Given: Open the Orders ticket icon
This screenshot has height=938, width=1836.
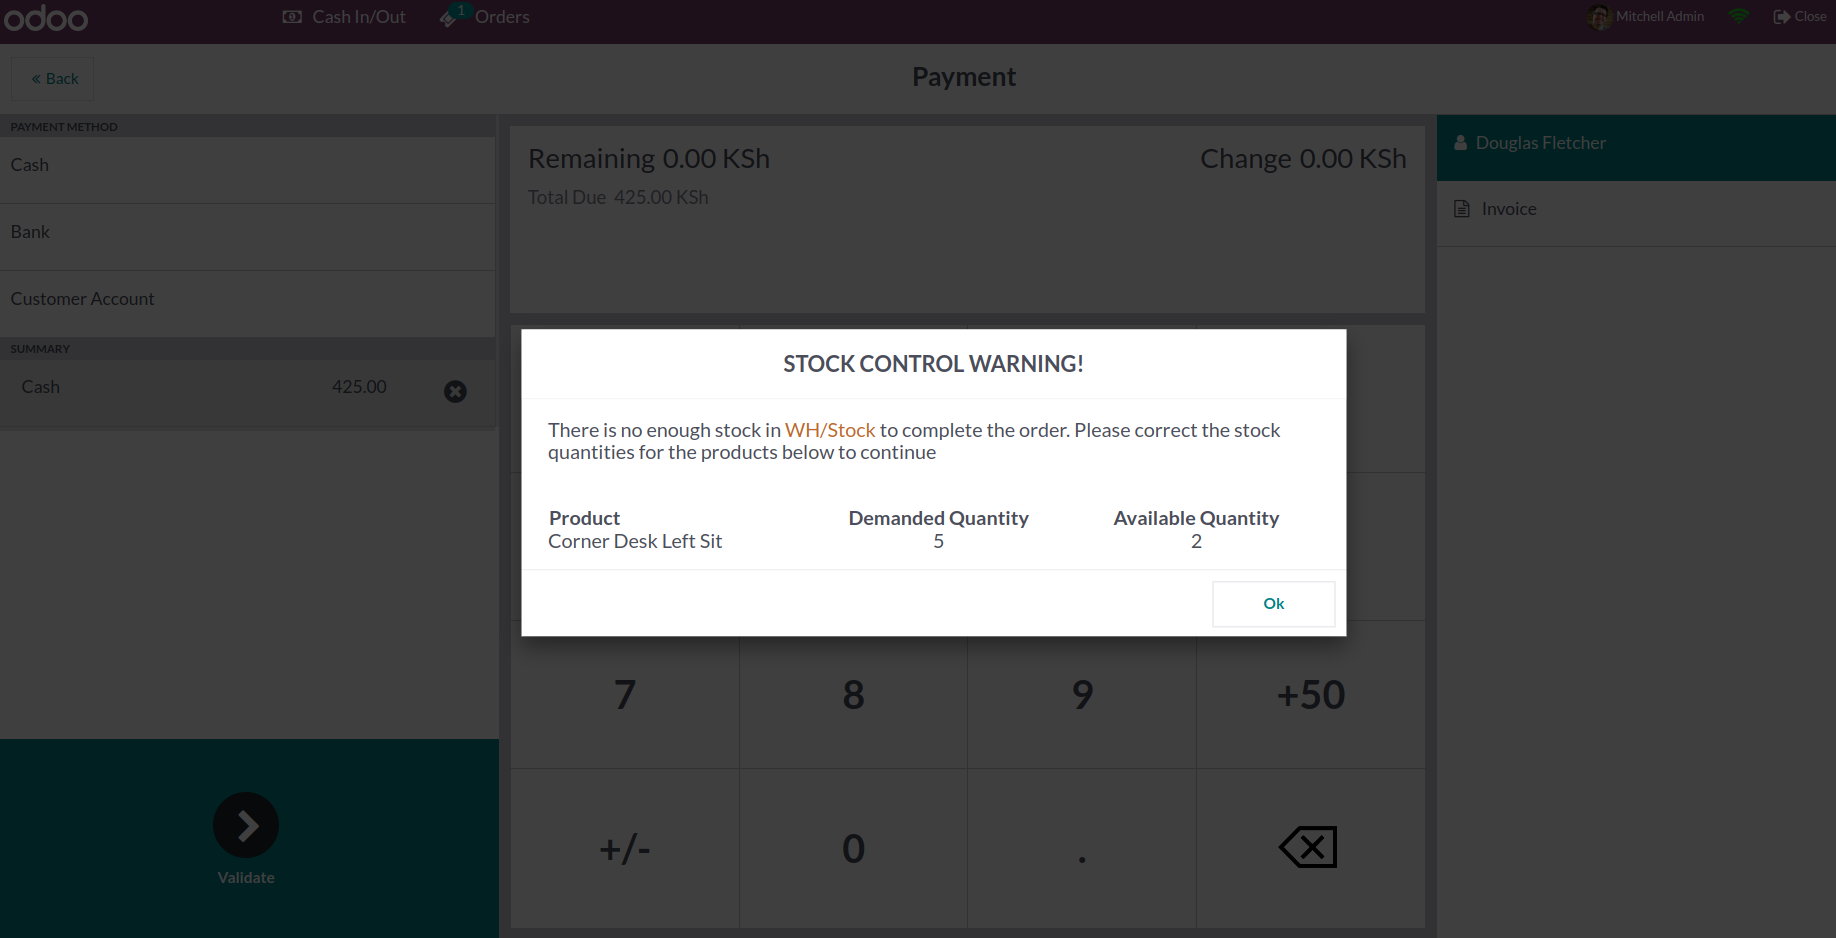Looking at the screenshot, I should pyautogui.click(x=449, y=17).
